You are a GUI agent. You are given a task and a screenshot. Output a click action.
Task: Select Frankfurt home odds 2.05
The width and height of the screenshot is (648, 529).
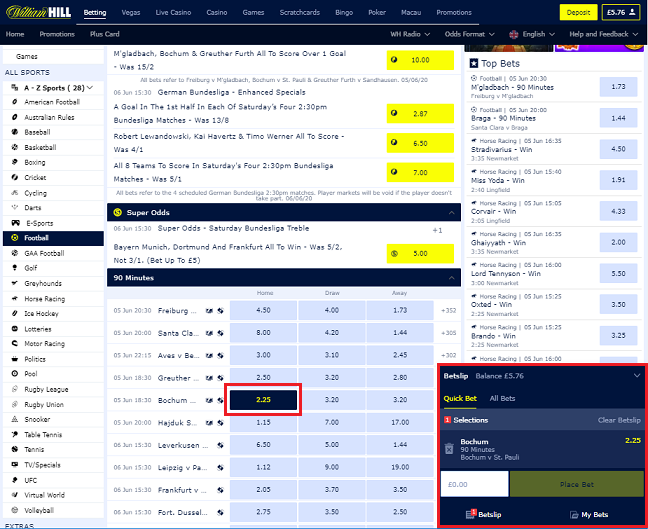point(263,489)
